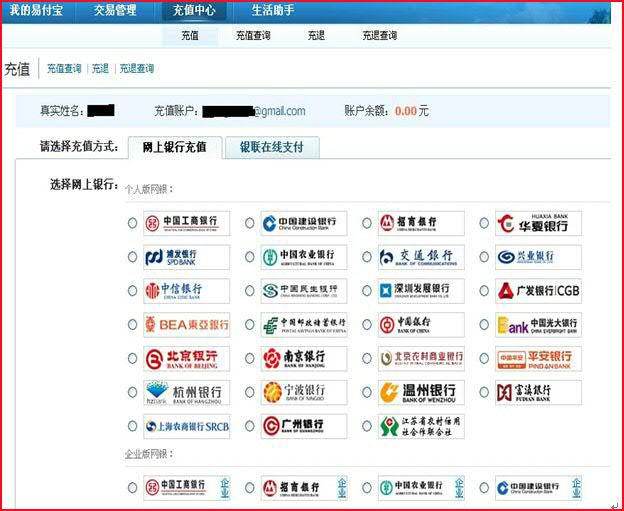The width and height of the screenshot is (624, 511).
Task: Open the 充值查询 link beside the 充值 heading
Action: [x=64, y=68]
